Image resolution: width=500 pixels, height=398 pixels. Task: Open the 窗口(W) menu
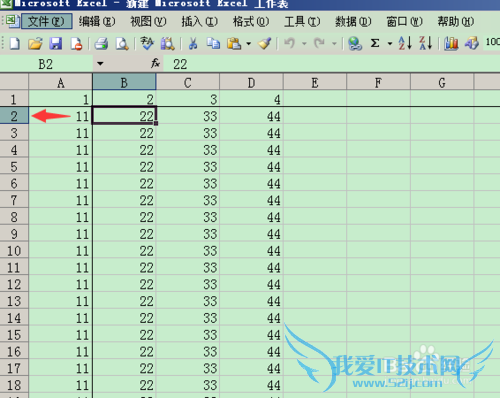pyautogui.click(x=404, y=22)
